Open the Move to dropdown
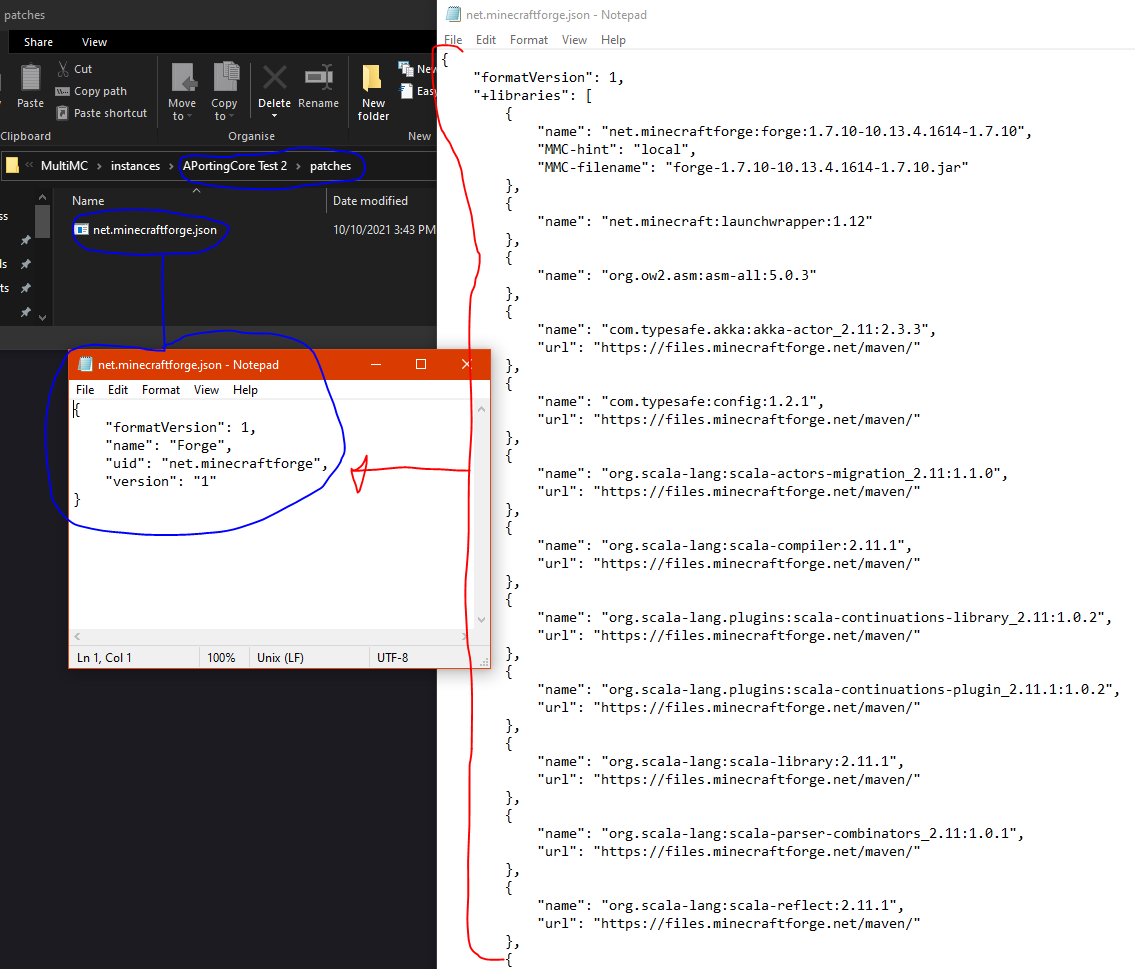The height and width of the screenshot is (969, 1135). click(x=182, y=91)
